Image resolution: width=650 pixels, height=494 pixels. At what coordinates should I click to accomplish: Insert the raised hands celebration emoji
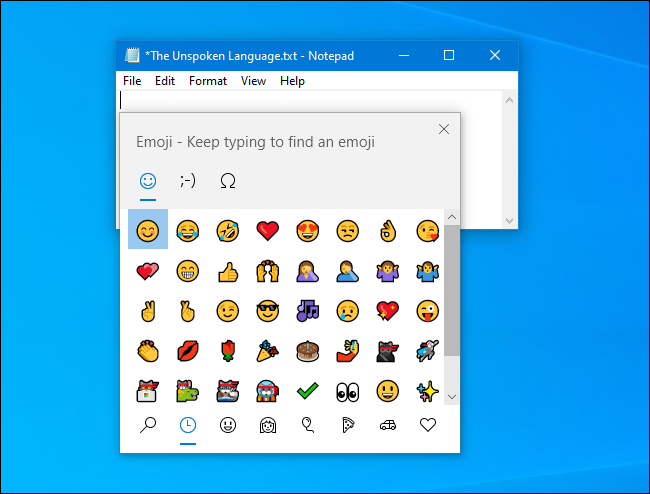[x=267, y=271]
